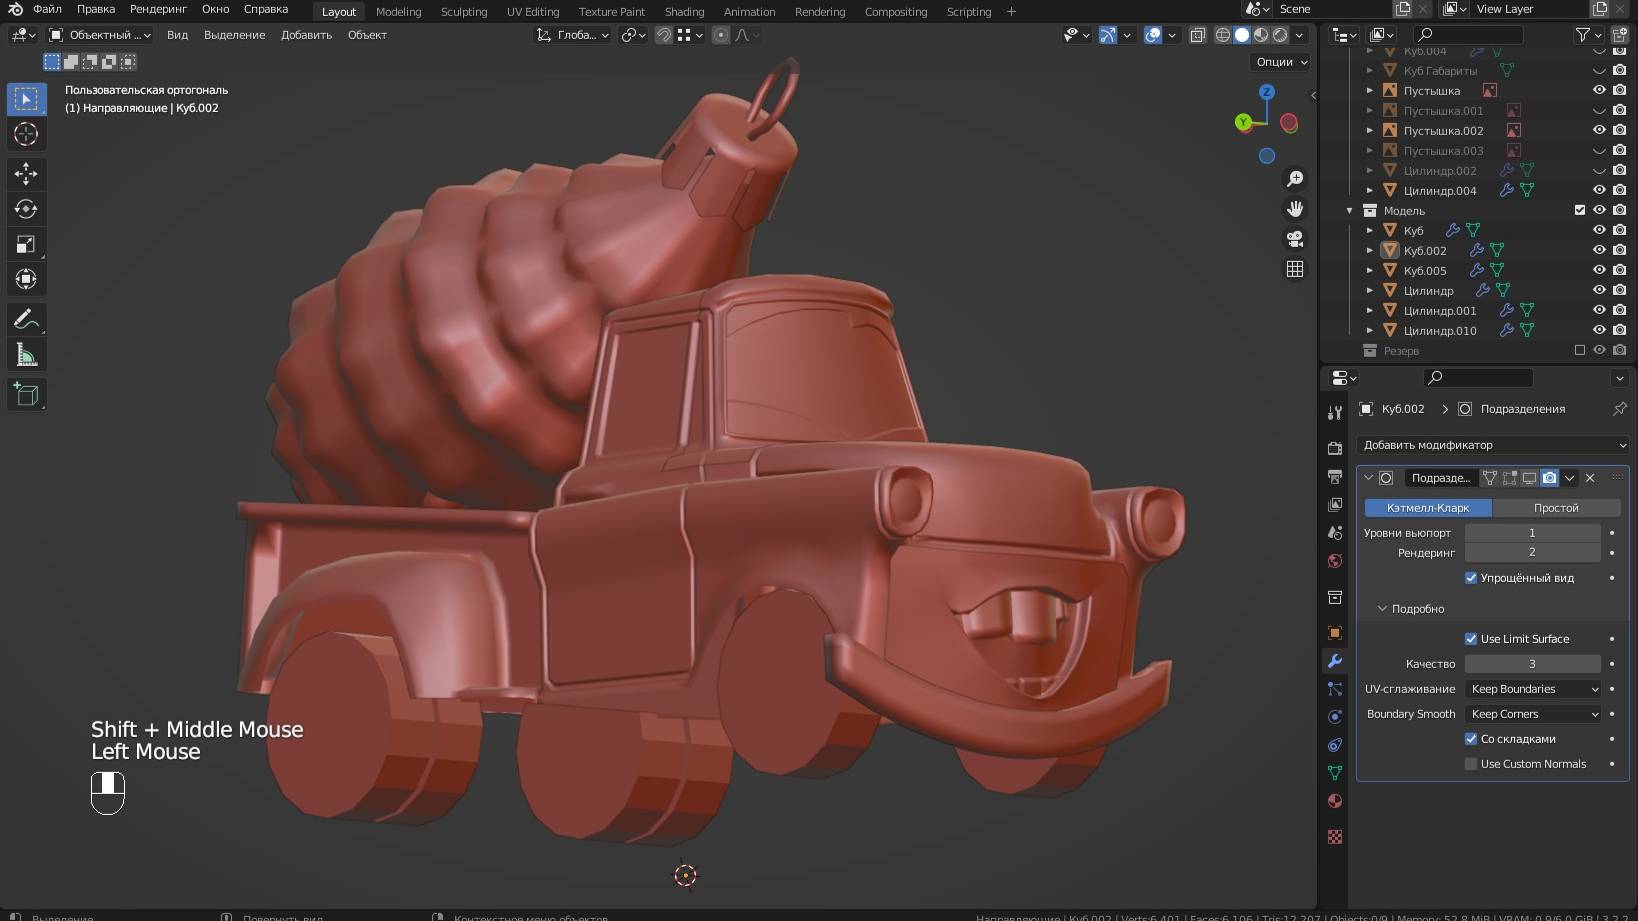Select the Cursor tool in the toolbar
This screenshot has width=1638, height=921.
click(26, 134)
